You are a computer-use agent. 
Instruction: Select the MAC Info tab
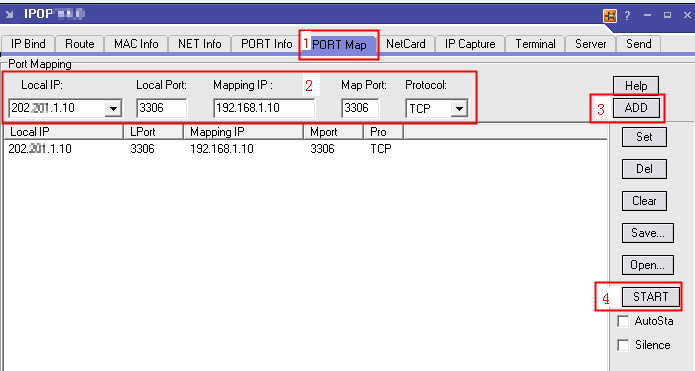136,44
